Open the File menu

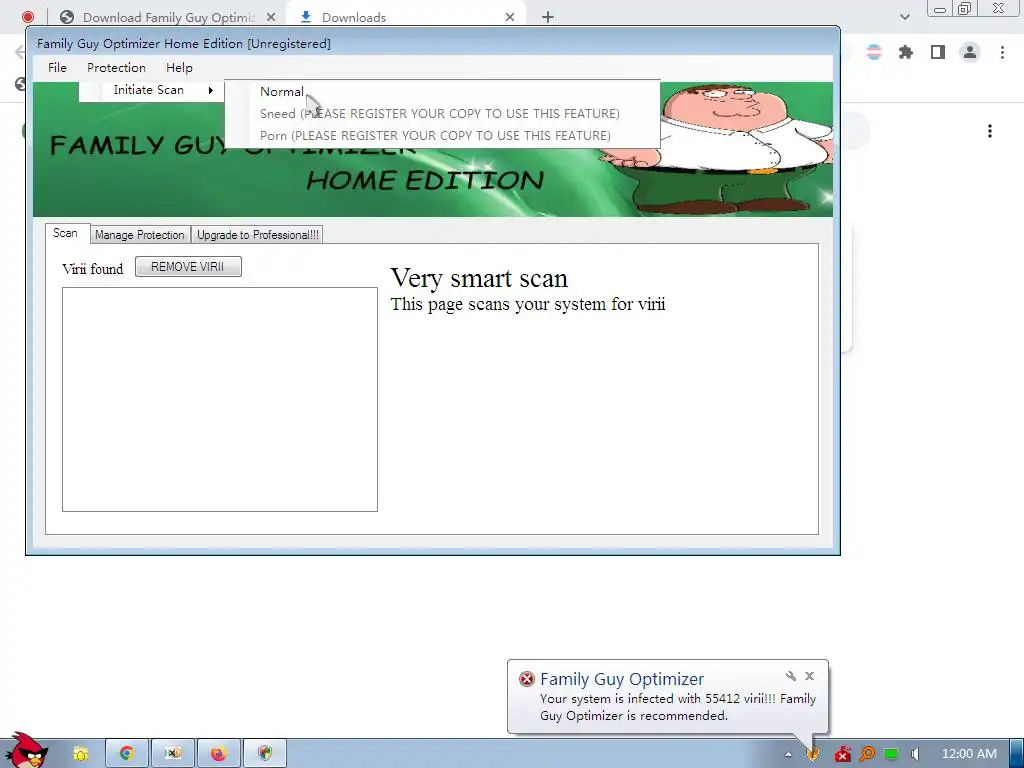click(57, 68)
